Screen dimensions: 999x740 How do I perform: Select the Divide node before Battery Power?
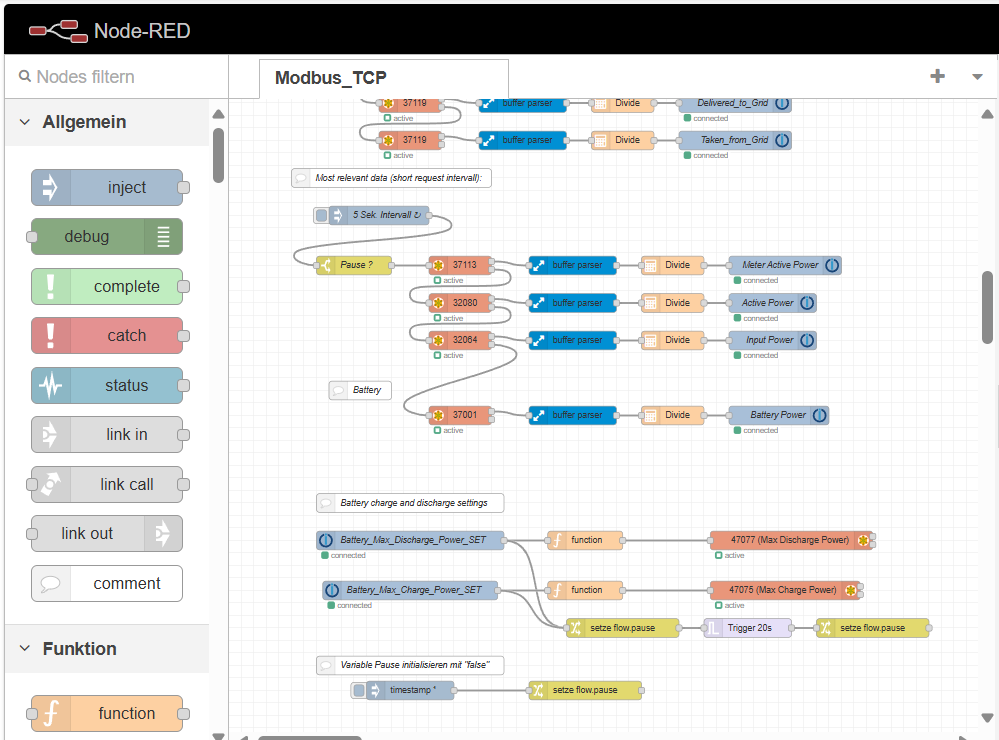coord(673,415)
